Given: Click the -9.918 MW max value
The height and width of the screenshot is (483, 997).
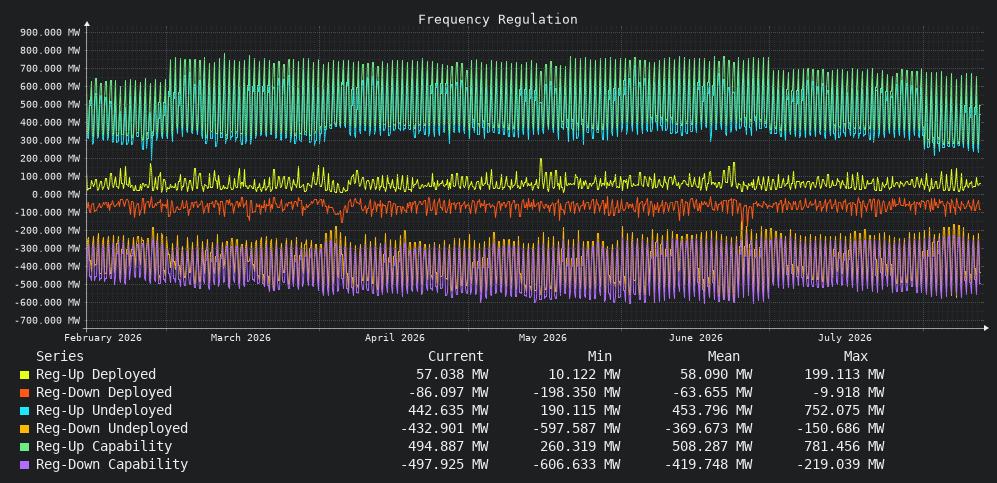Looking at the screenshot, I should pos(848,393).
